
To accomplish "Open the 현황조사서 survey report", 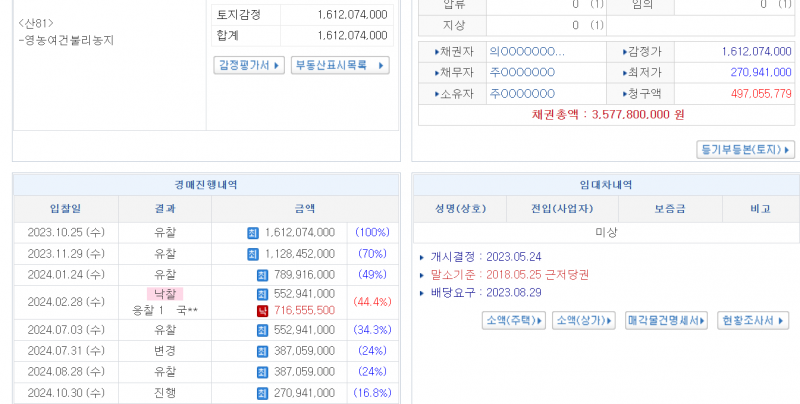I will (754, 321).
